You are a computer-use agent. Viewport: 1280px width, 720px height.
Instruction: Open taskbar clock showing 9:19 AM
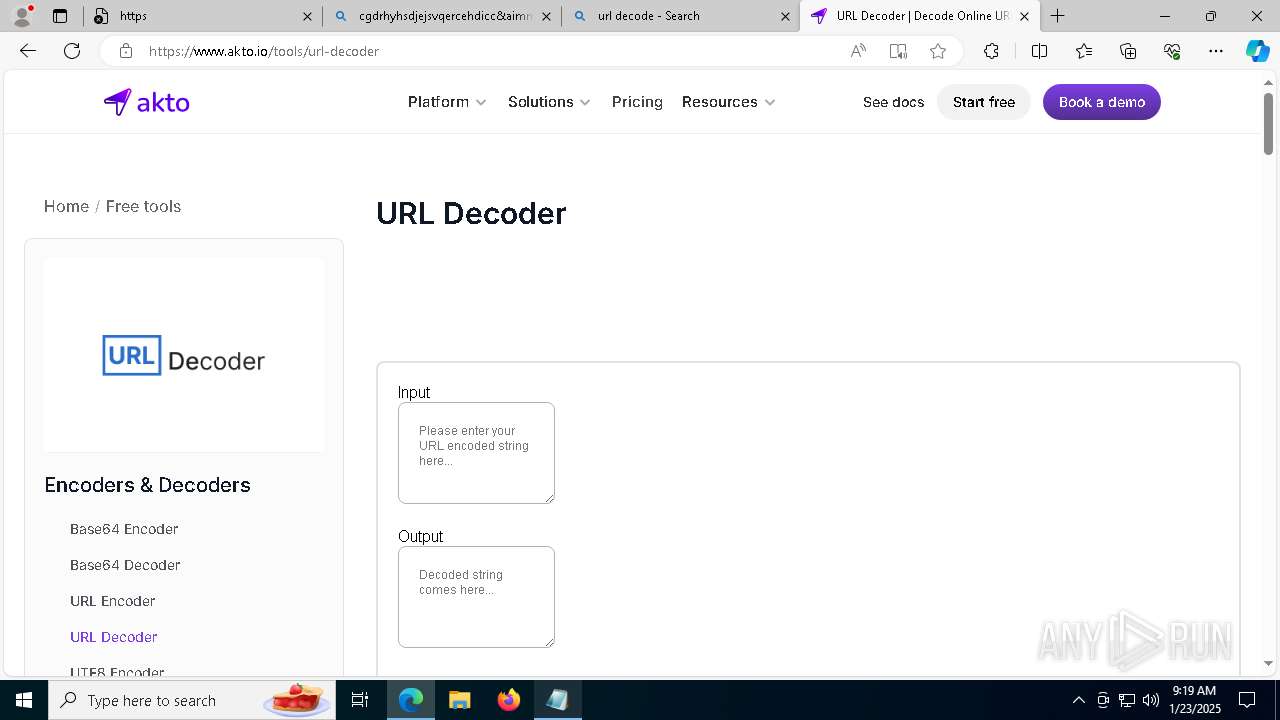pos(1194,700)
